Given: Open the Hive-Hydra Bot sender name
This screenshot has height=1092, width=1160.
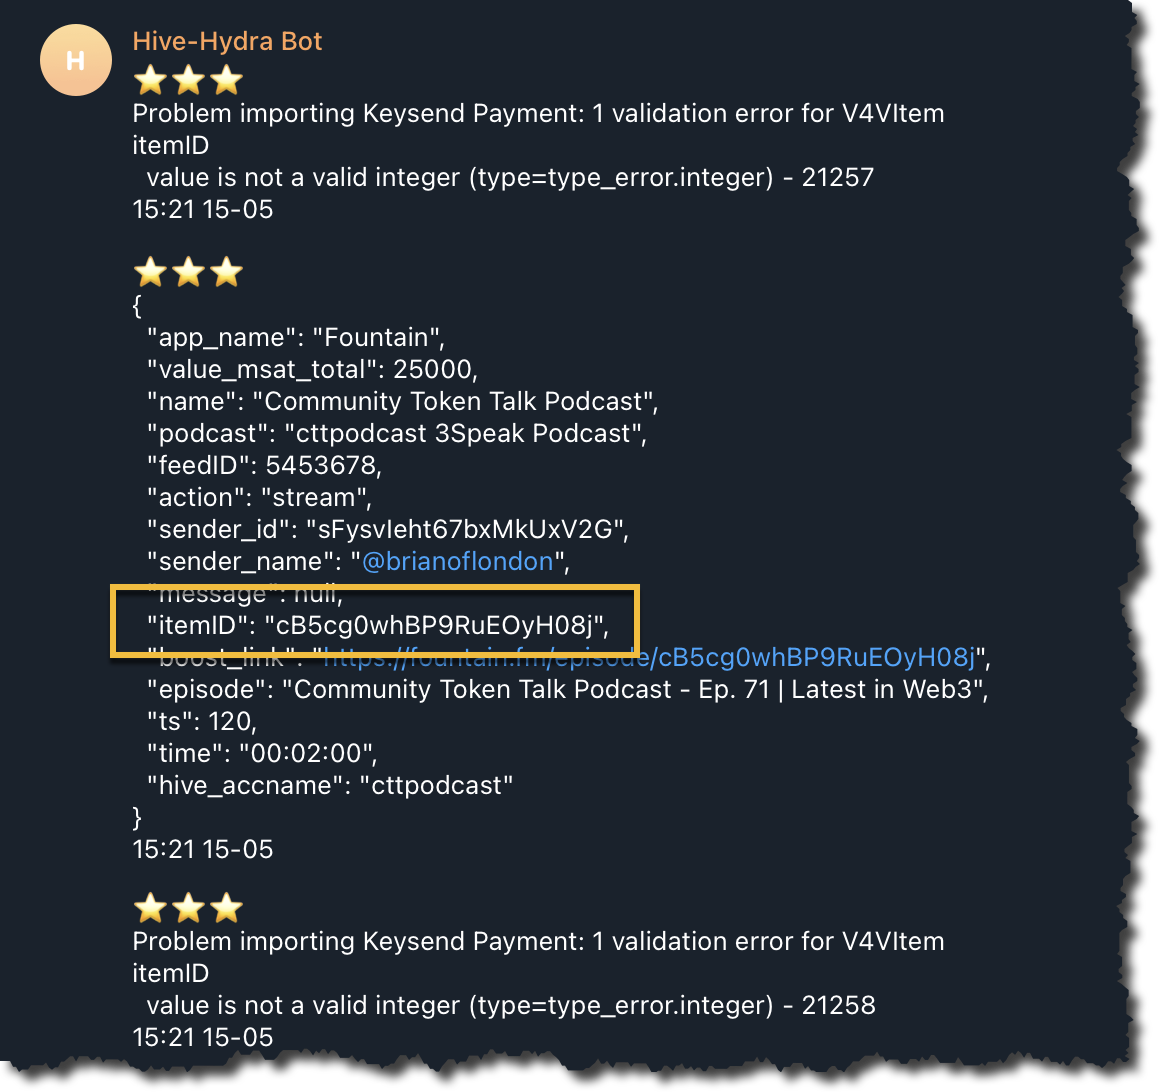Looking at the screenshot, I should (x=227, y=41).
